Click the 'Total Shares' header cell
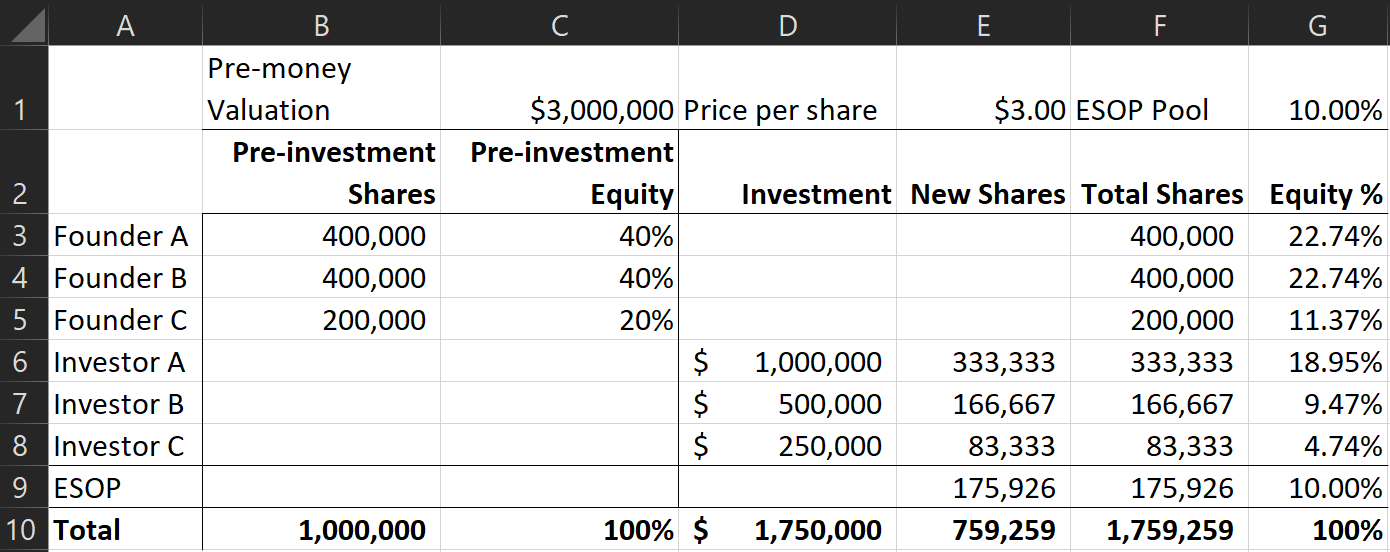Screen dimensions: 1390x552 tap(1160, 172)
